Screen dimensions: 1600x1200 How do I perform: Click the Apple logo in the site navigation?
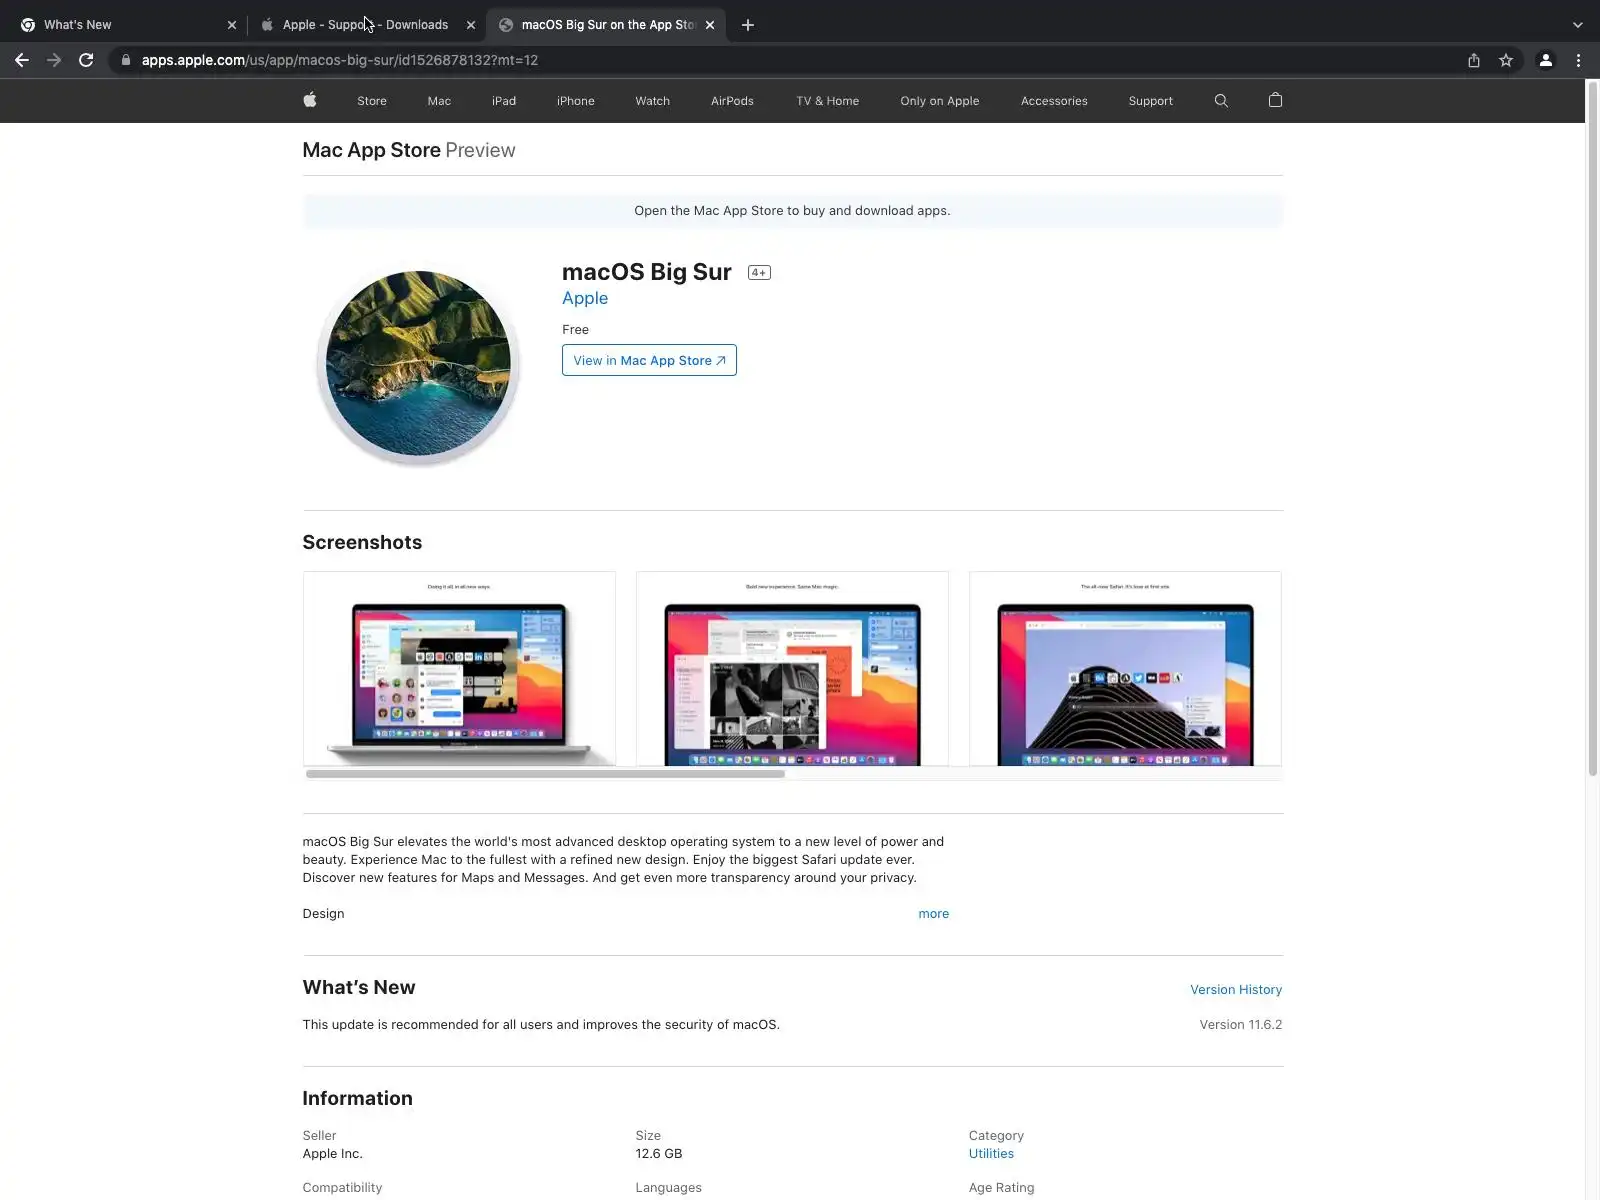click(x=310, y=100)
